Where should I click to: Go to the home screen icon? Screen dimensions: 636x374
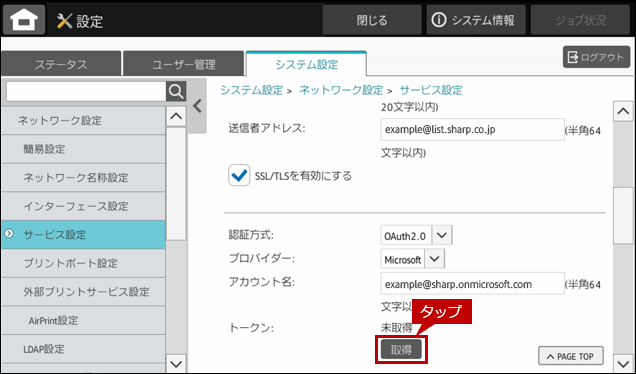click(x=24, y=20)
